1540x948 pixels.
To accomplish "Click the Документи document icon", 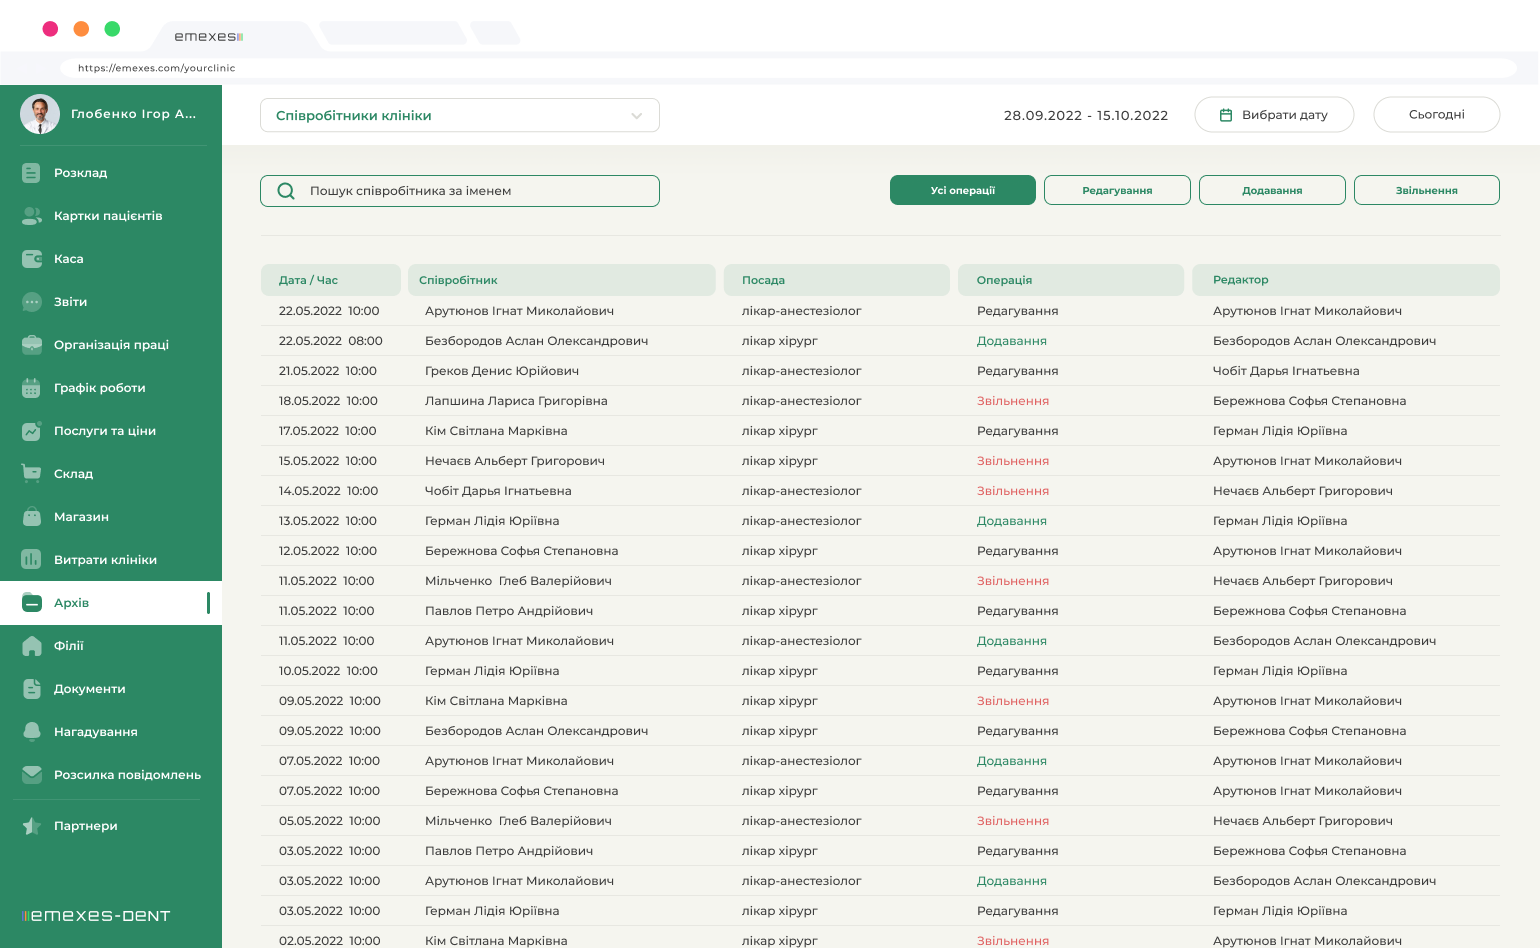I will pos(32,689).
